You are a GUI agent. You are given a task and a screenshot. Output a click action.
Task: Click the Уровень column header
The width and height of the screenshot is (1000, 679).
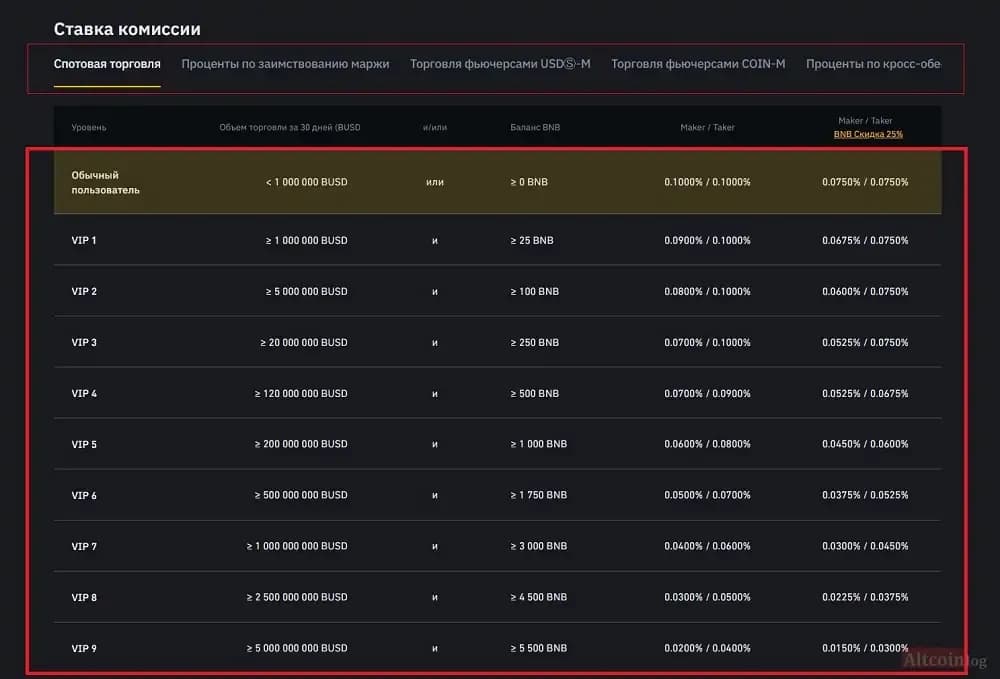coord(89,127)
